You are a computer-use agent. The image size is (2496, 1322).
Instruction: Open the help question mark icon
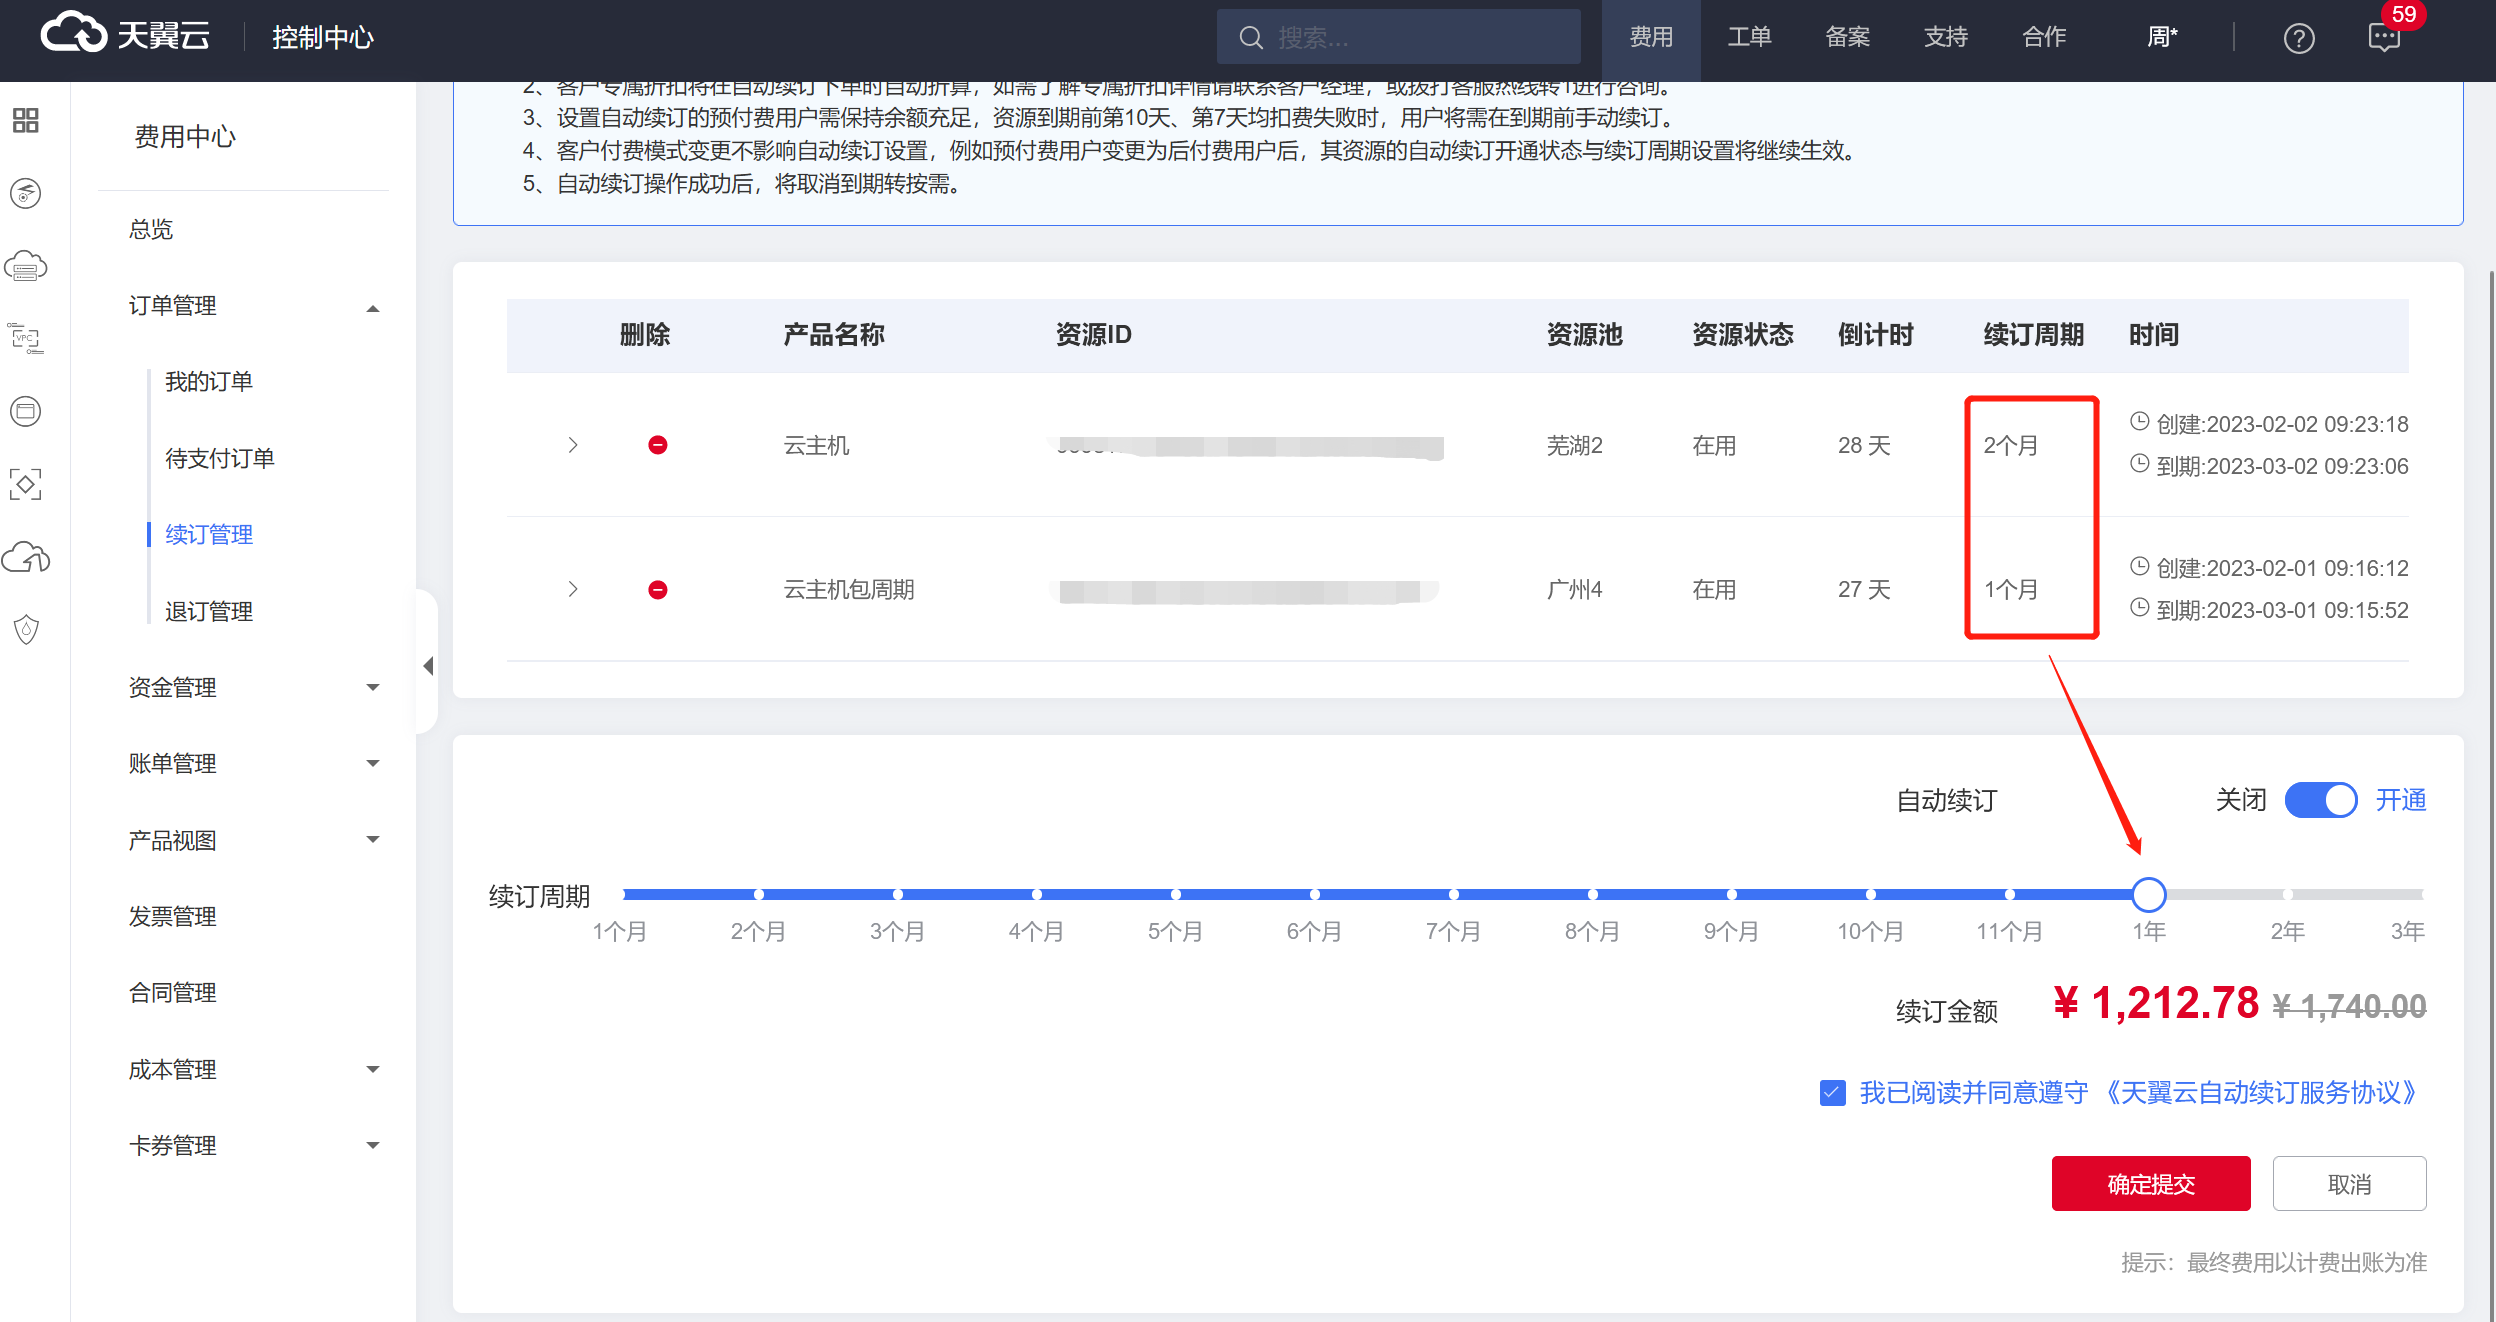(x=2299, y=38)
